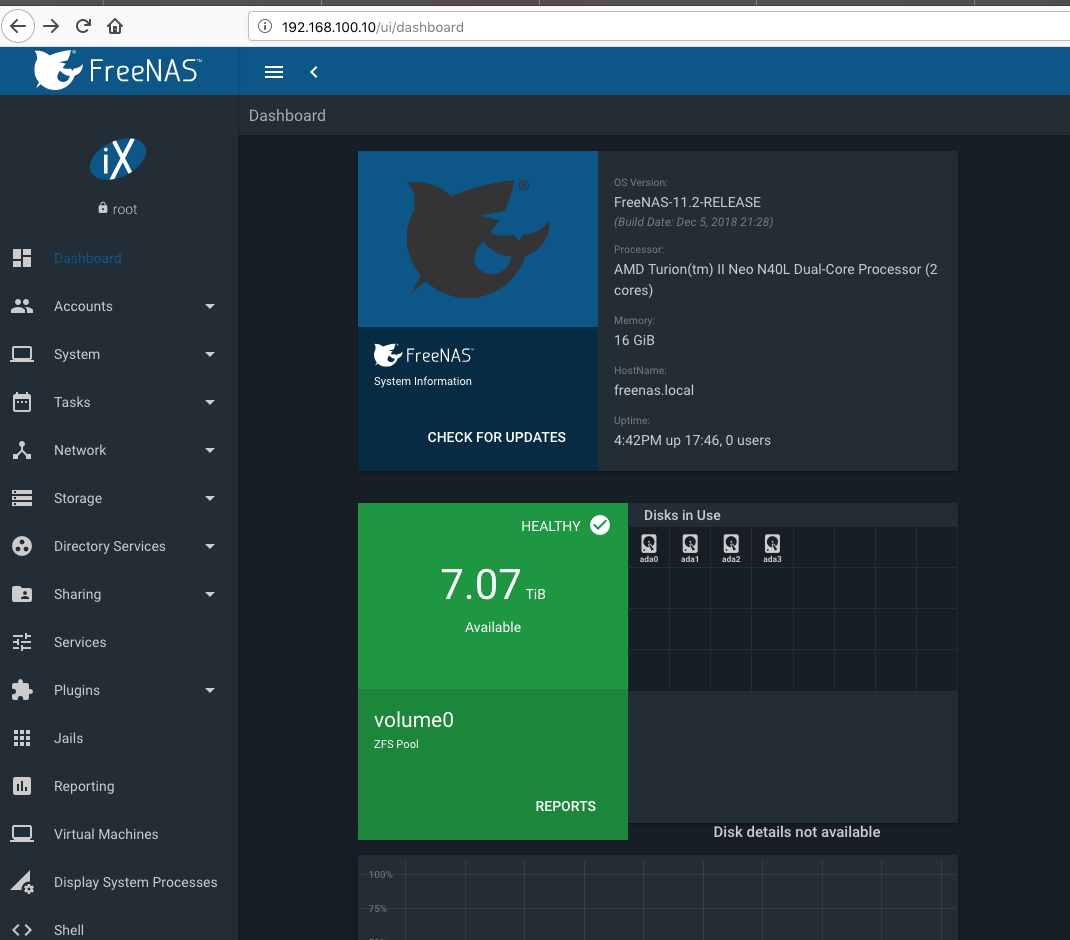
Task: Click the browser back arrow
Action: point(18,27)
